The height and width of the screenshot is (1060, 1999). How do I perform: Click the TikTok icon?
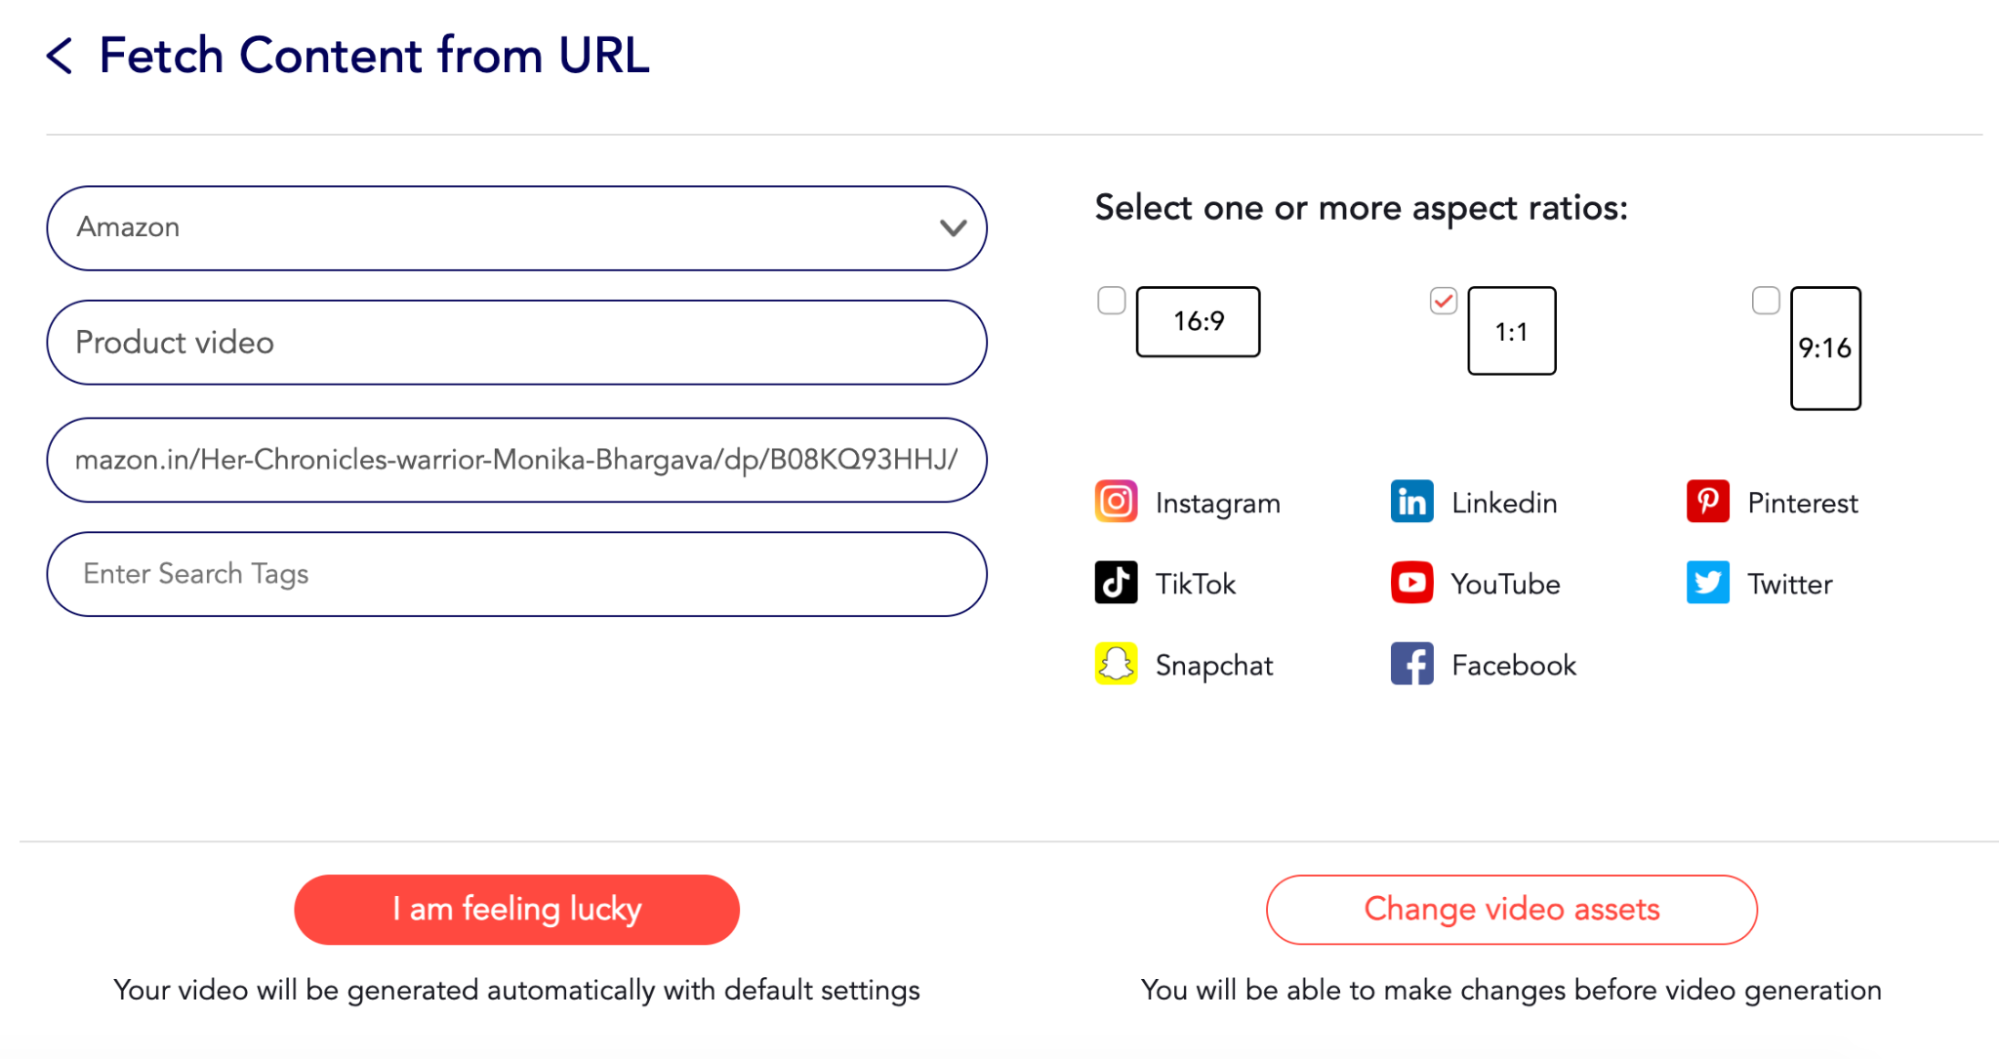1116,583
